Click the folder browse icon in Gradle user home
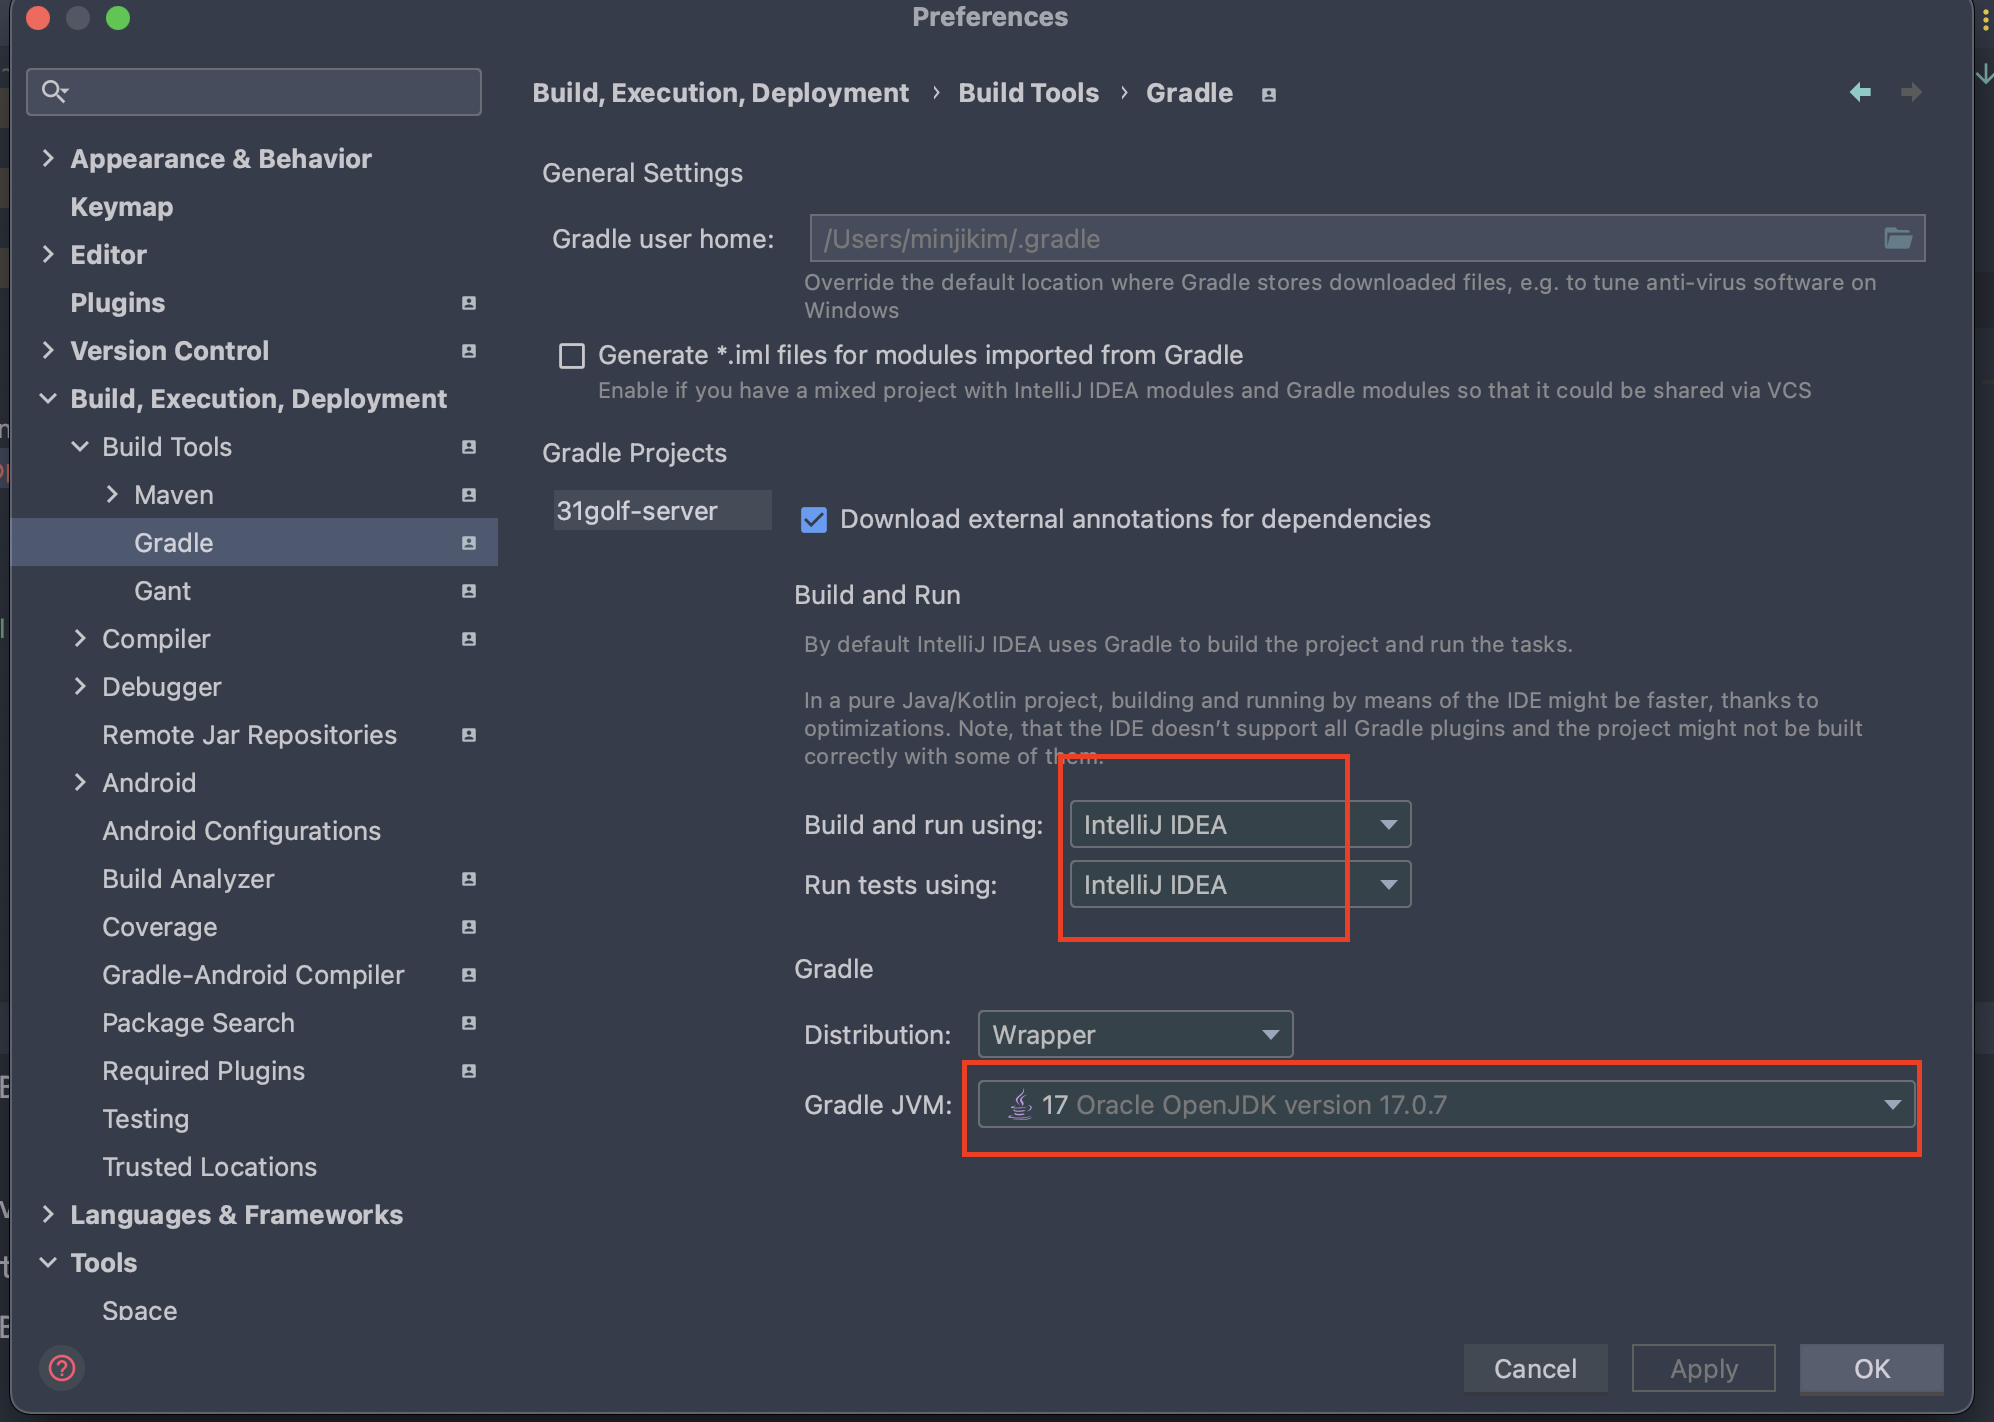Screen dimensions: 1994x1422 pos(1897,238)
